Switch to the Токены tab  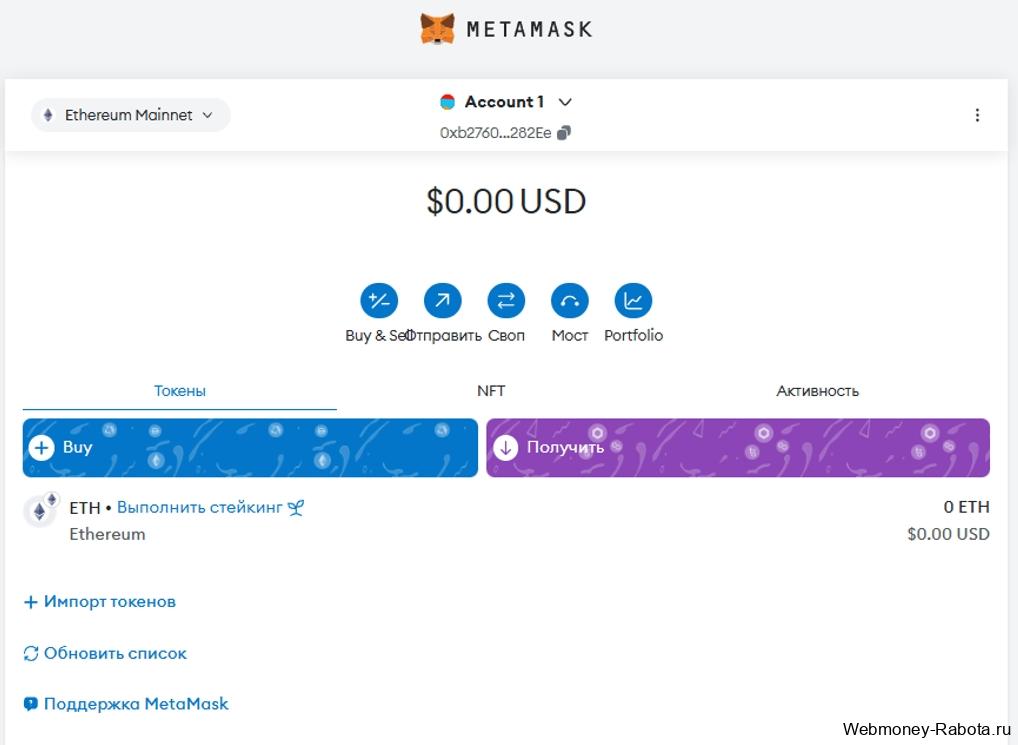point(180,391)
